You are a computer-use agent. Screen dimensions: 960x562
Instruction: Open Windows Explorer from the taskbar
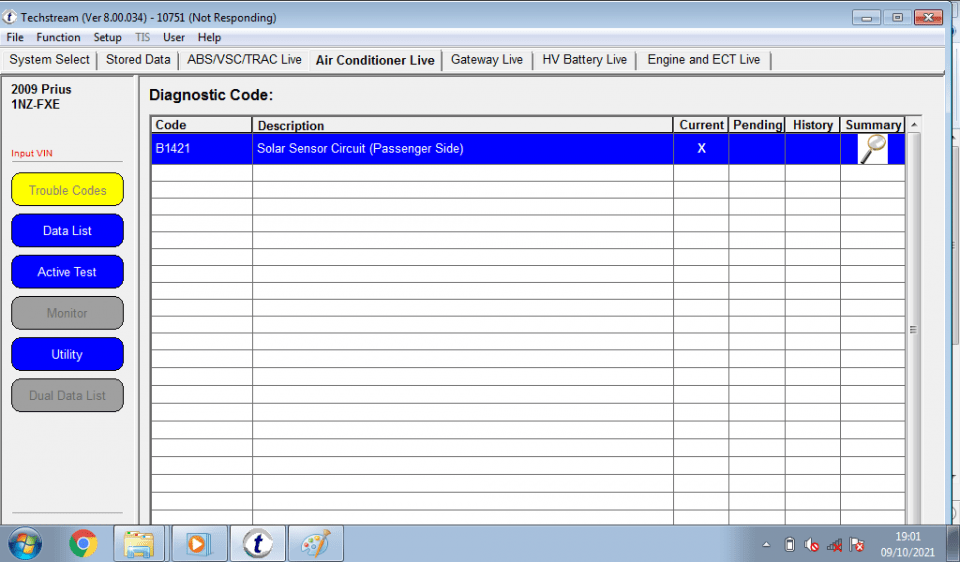[x=140, y=544]
